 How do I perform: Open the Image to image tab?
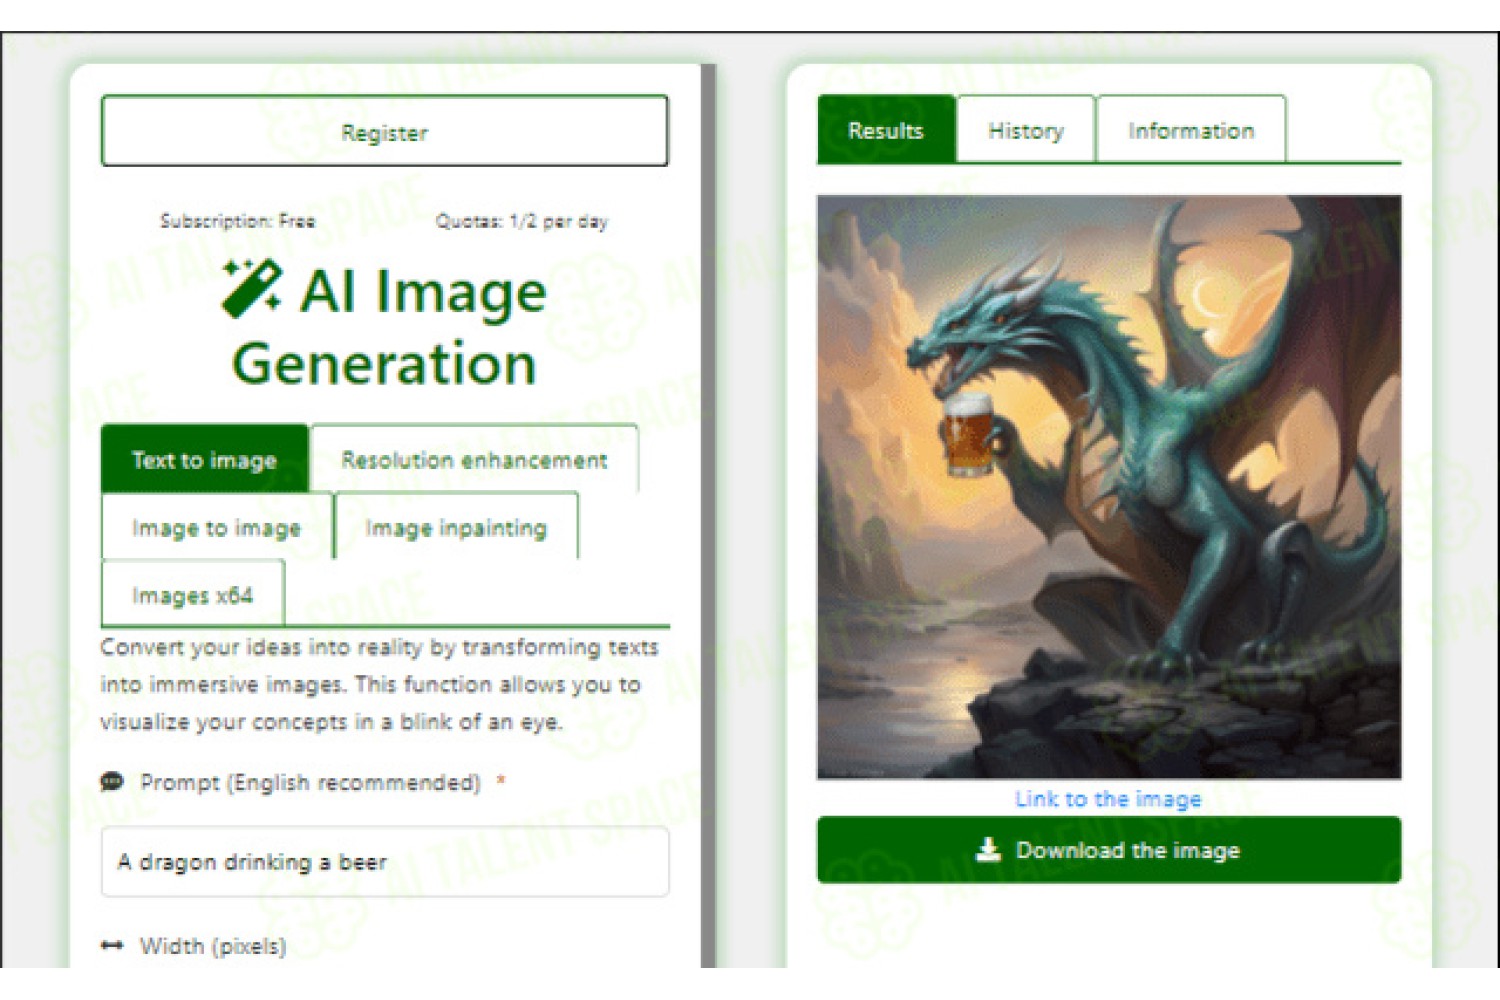point(216,527)
